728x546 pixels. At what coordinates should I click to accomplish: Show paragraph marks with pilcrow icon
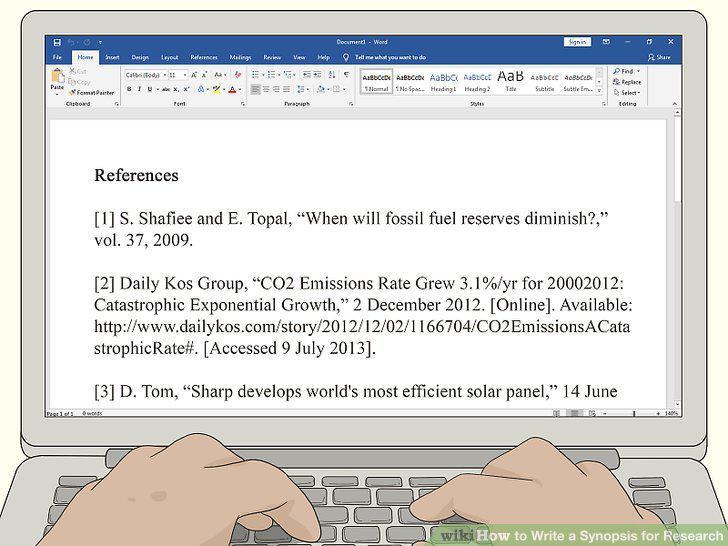point(346,75)
